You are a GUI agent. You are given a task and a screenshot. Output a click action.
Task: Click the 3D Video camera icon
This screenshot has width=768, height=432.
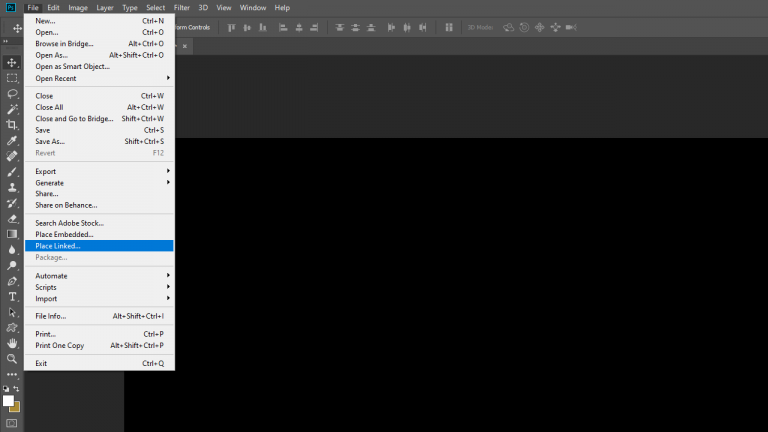click(x=571, y=27)
